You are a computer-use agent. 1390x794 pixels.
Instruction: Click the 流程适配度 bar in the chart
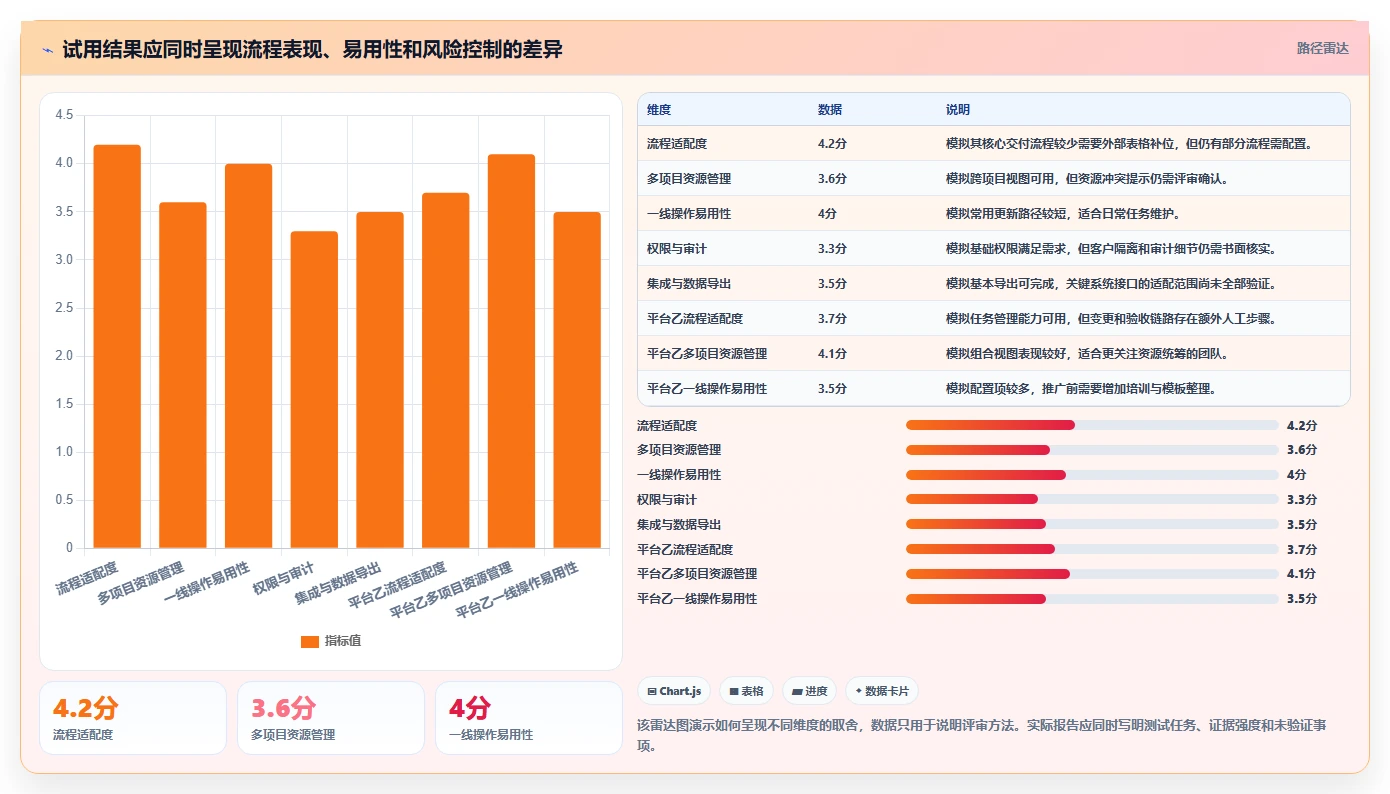[117, 346]
